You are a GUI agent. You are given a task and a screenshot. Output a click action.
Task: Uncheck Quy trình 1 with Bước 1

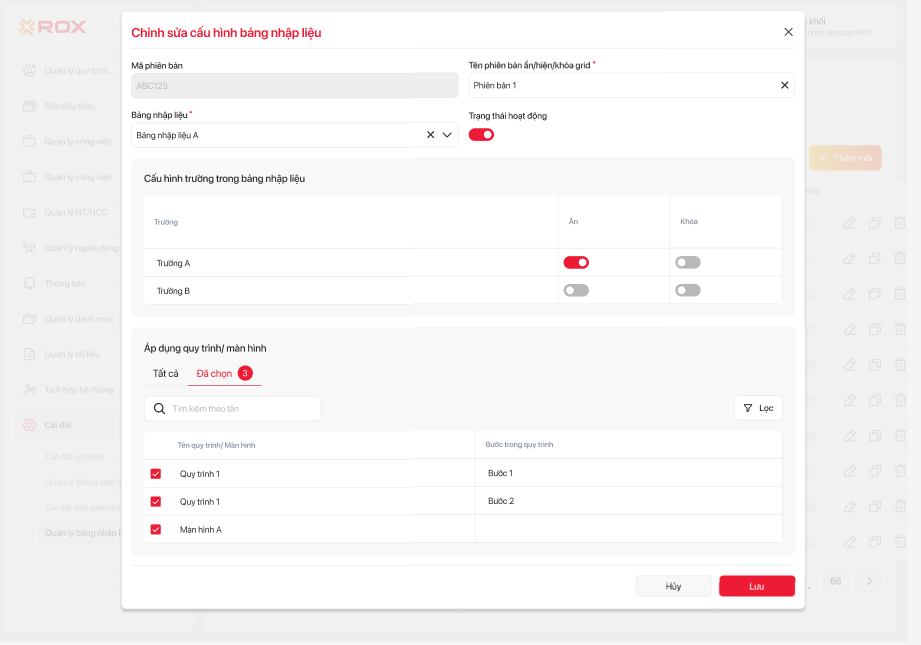(156, 473)
